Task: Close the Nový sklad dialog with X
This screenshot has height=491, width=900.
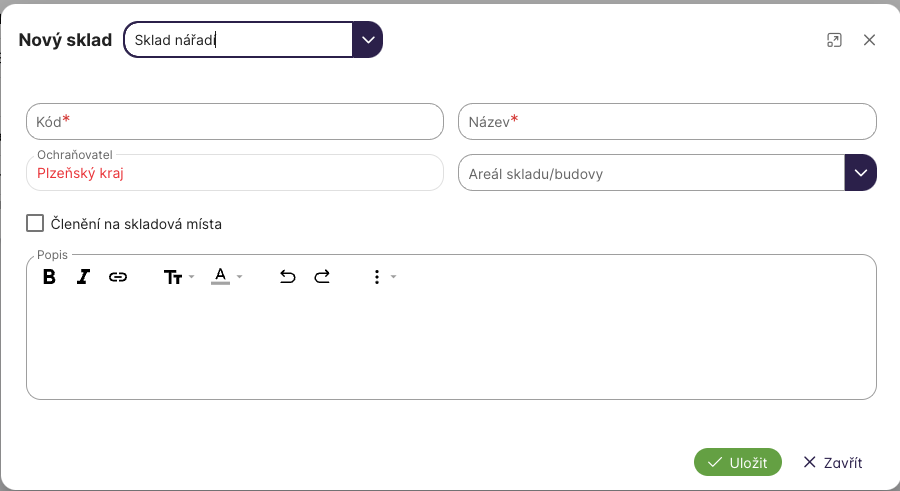Action: pyautogui.click(x=869, y=40)
